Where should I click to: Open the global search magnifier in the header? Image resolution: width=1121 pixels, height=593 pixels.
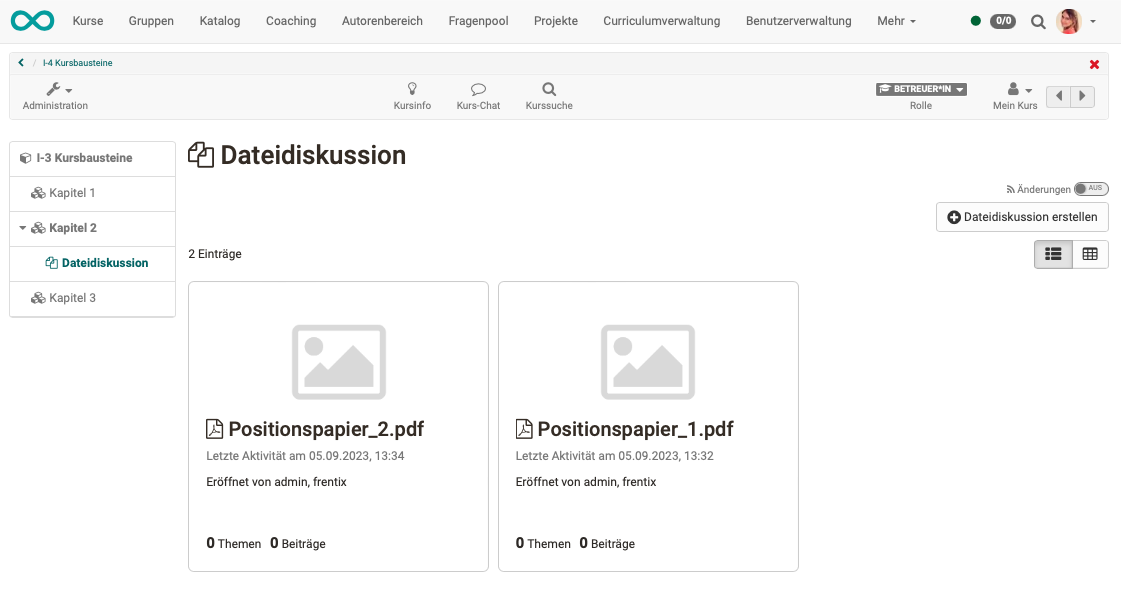[x=1038, y=20]
